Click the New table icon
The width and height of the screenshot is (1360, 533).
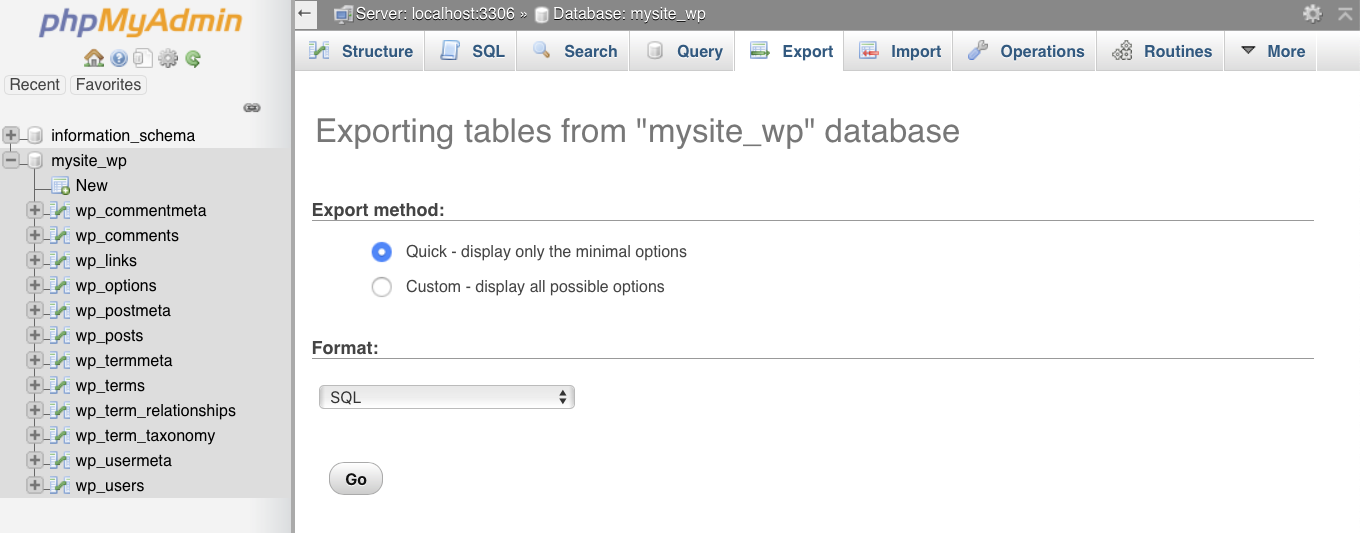click(x=60, y=186)
